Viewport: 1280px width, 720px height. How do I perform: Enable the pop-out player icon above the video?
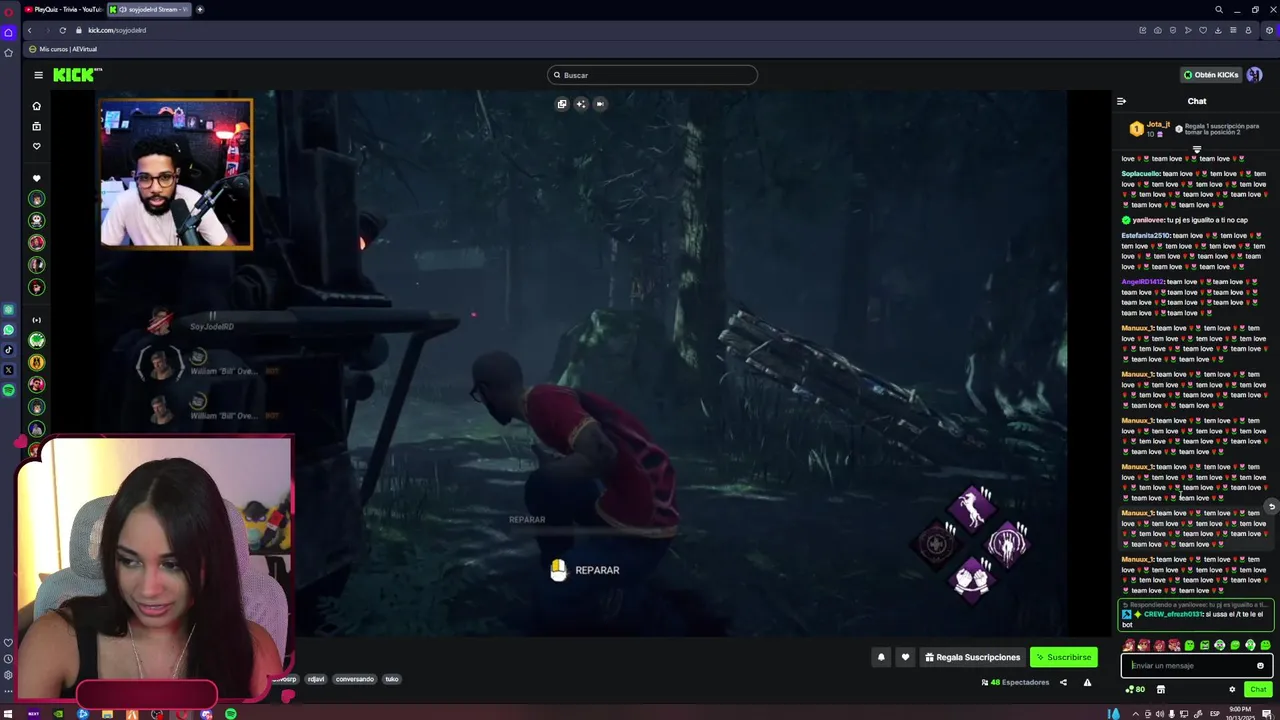pyautogui.click(x=562, y=104)
